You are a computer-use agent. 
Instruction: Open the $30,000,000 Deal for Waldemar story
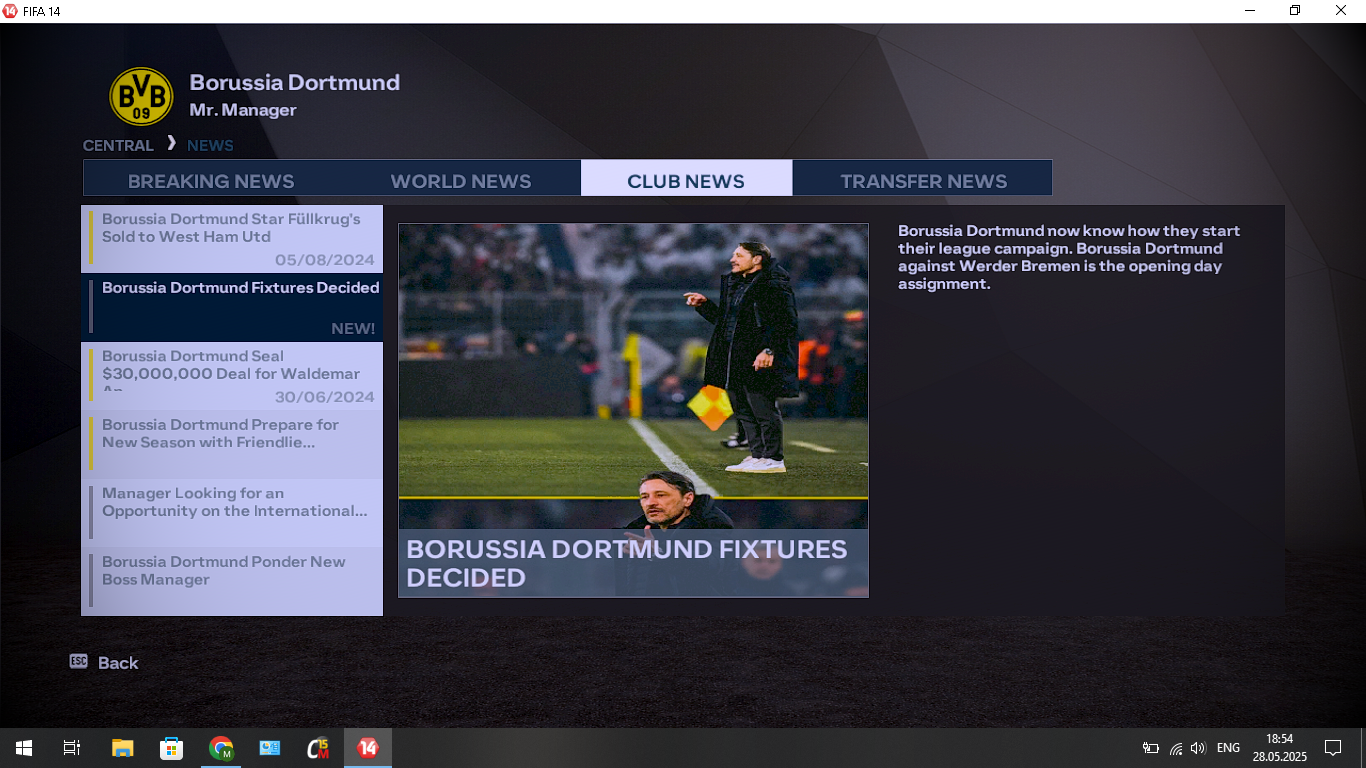(232, 376)
